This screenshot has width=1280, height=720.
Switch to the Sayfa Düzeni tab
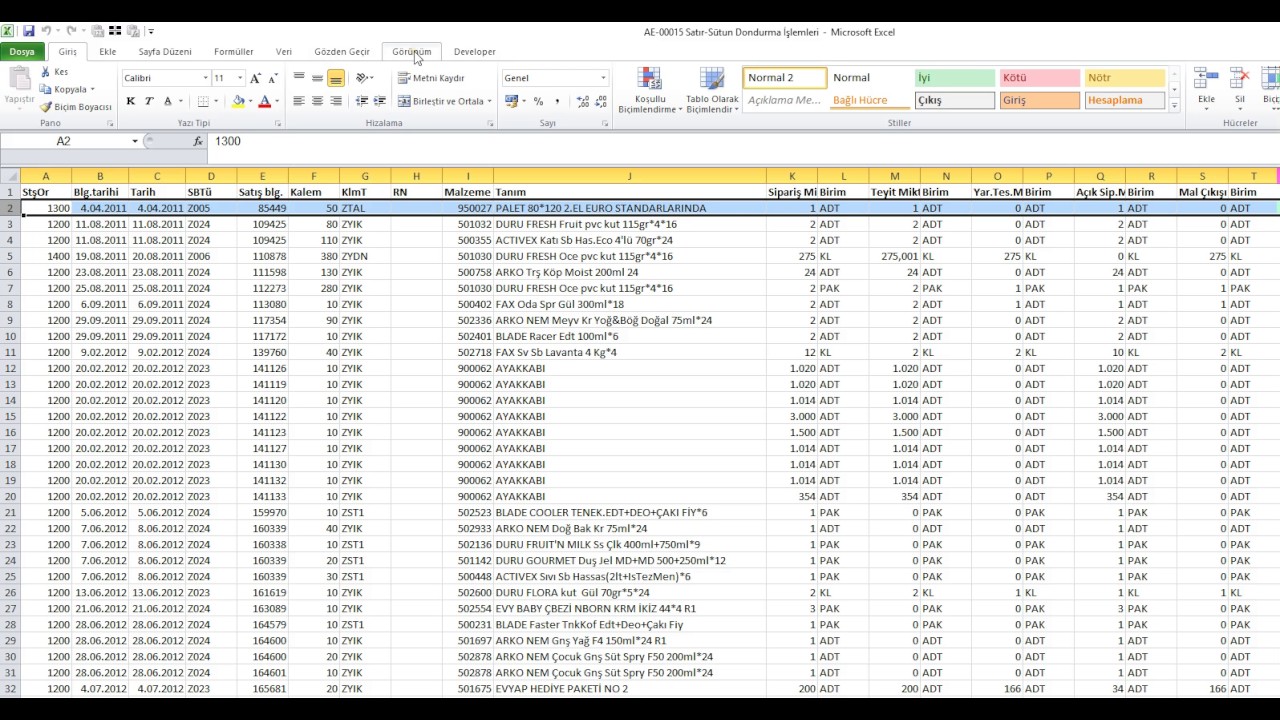(165, 52)
